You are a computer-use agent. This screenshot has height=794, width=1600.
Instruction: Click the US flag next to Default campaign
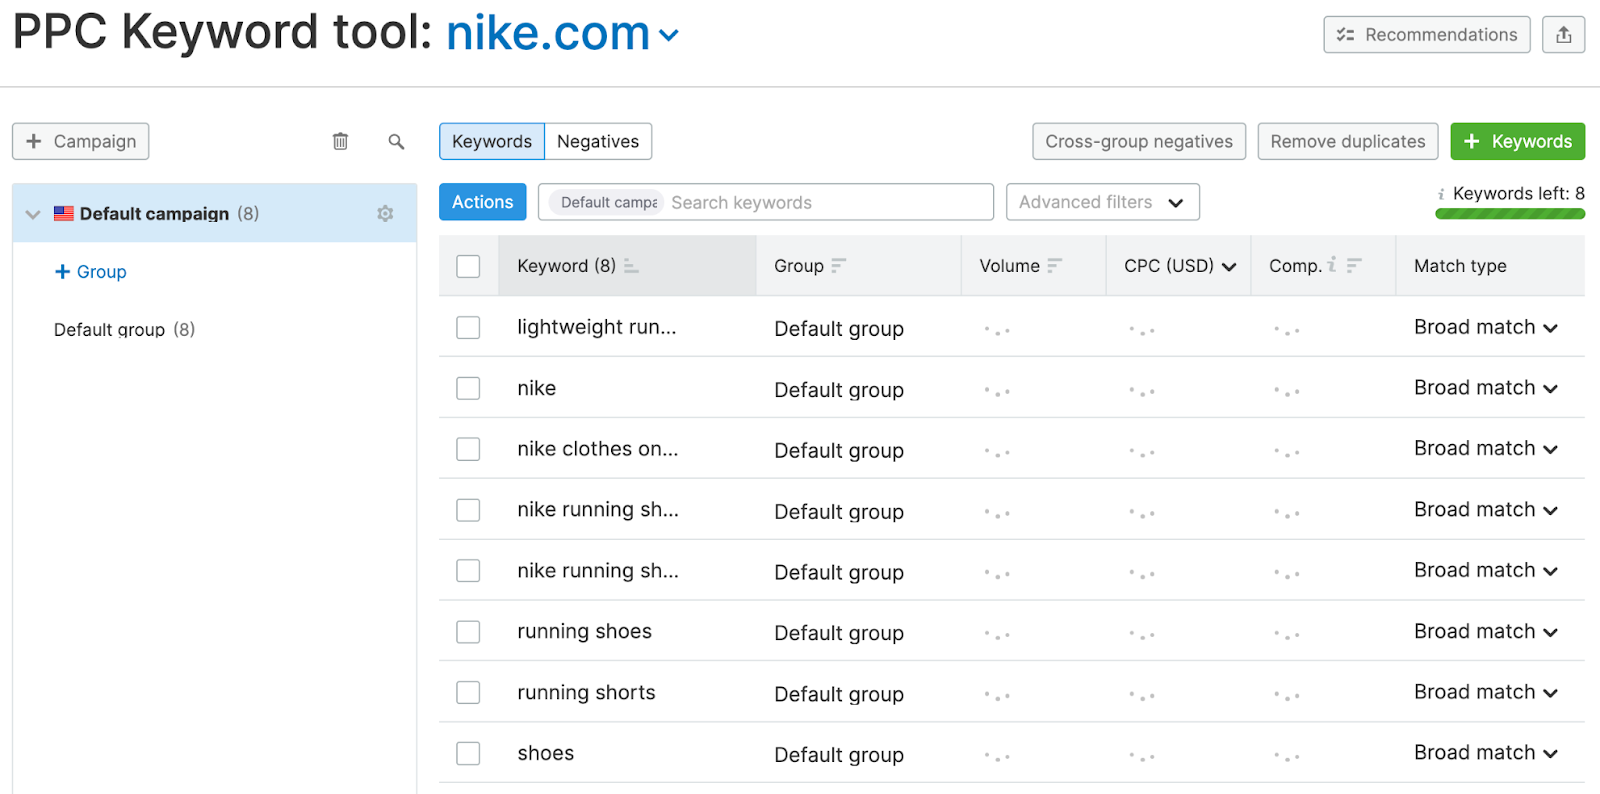click(x=64, y=213)
